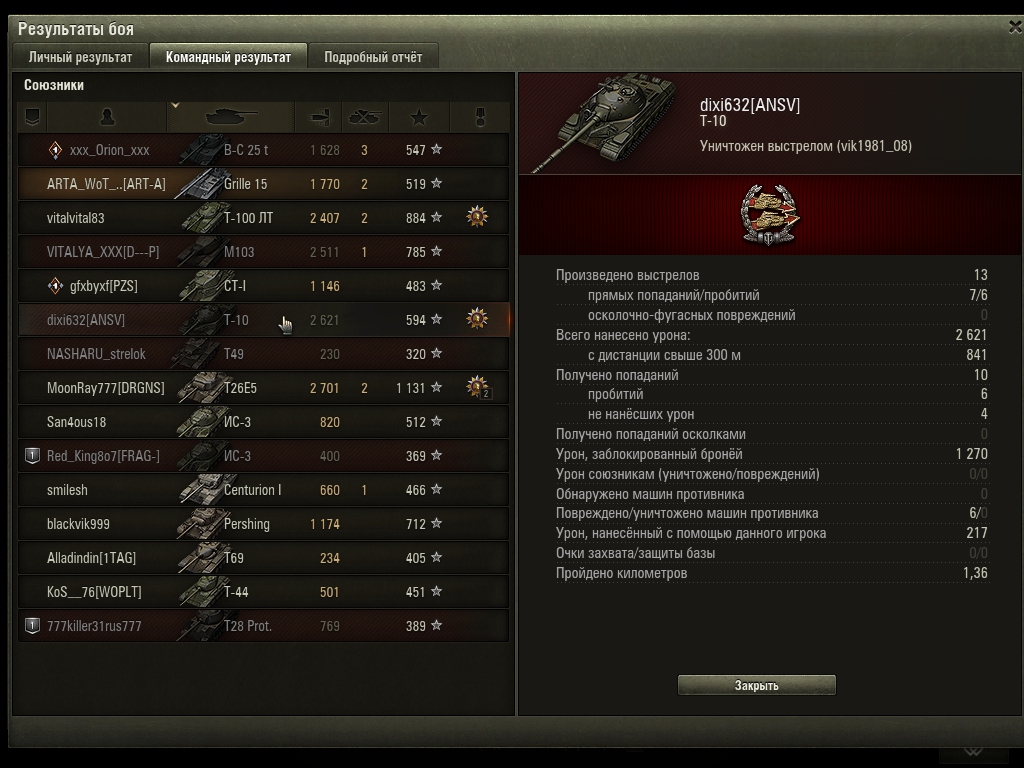Sort allies by damage dealt icon
The width and height of the screenshot is (1024, 768).
(319, 117)
